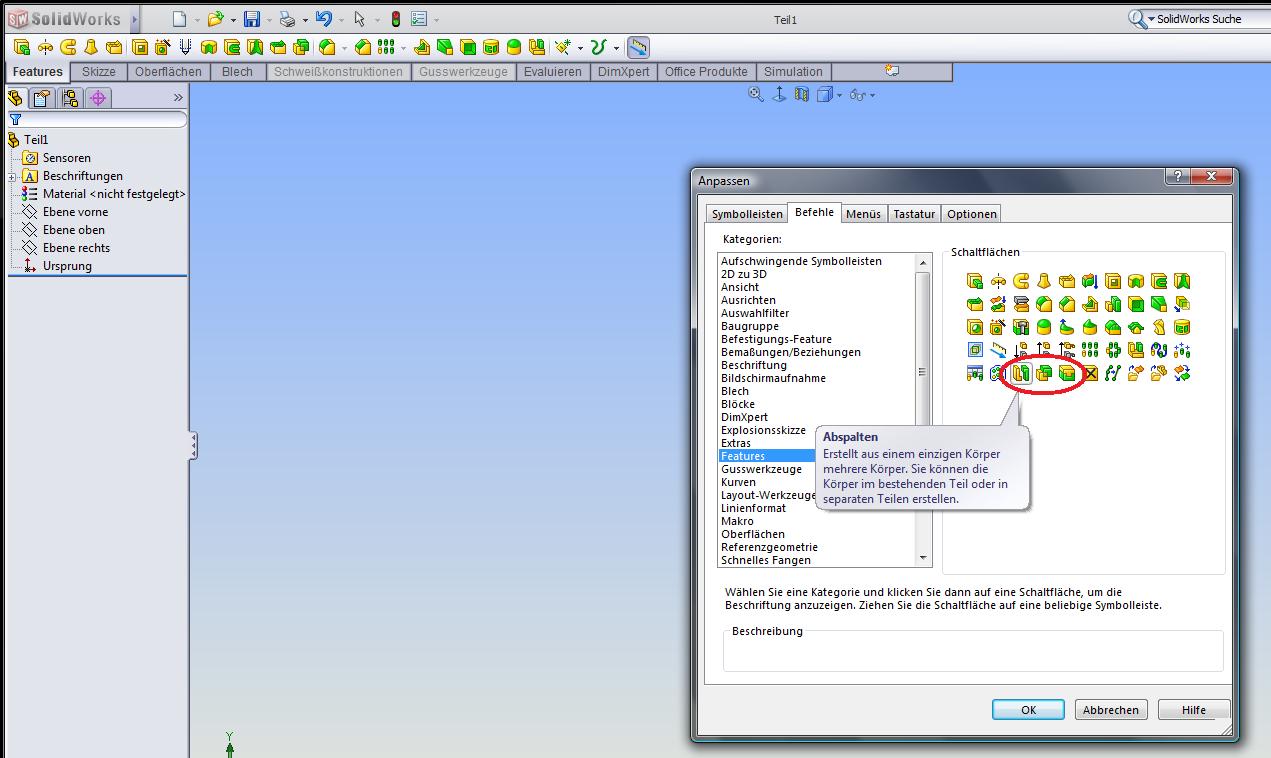
Task: Open the Menüs tab in Anpassen dialog
Action: click(863, 214)
